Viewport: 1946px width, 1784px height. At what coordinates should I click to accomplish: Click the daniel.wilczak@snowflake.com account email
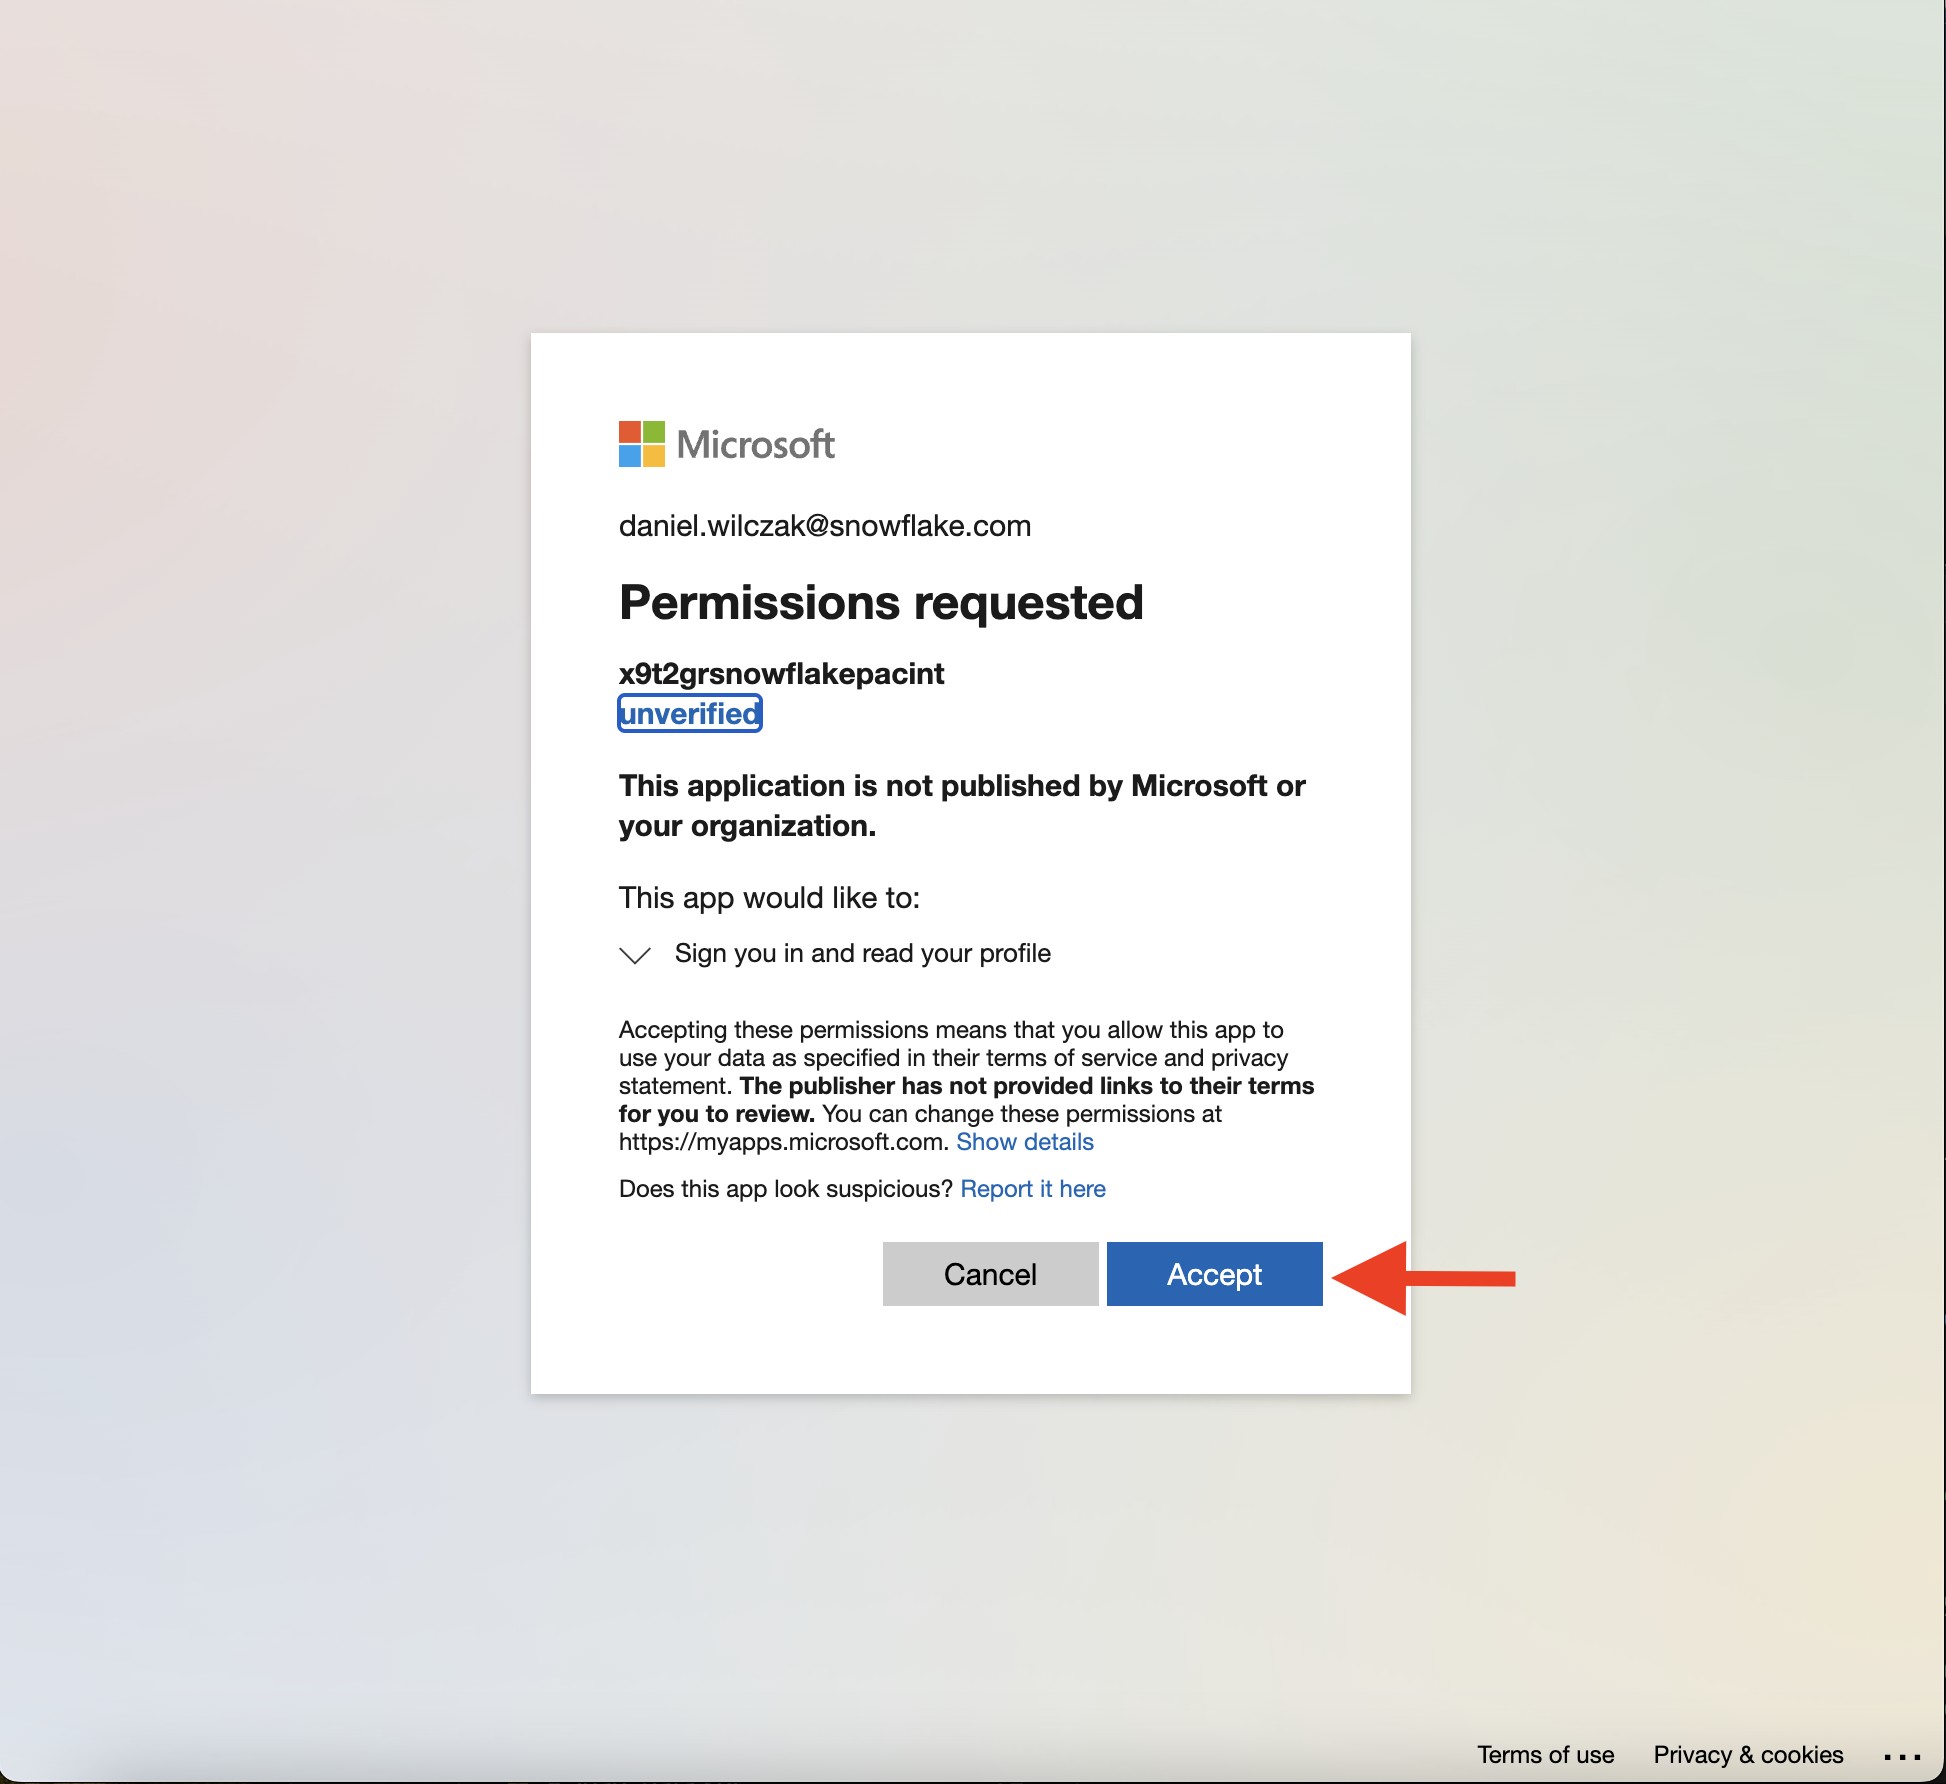[825, 526]
